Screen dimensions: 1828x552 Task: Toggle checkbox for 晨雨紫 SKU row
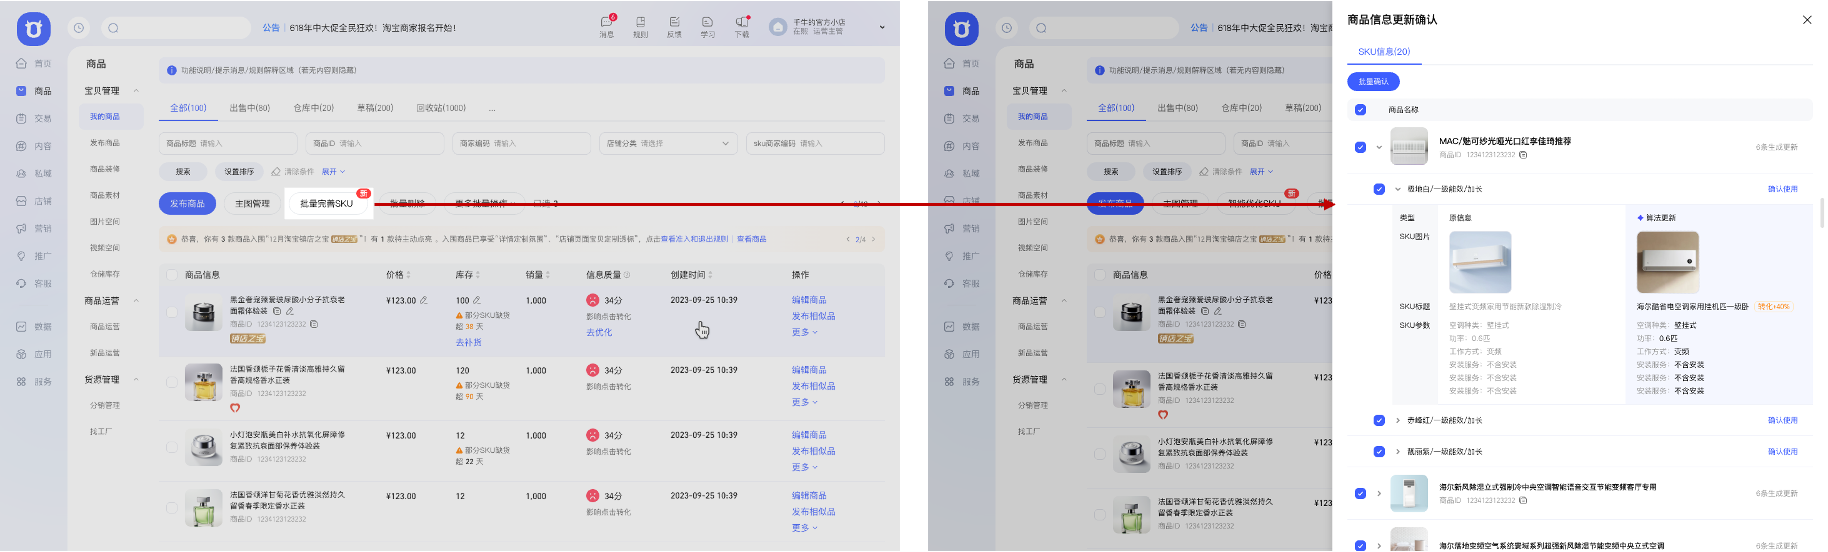(x=1379, y=452)
